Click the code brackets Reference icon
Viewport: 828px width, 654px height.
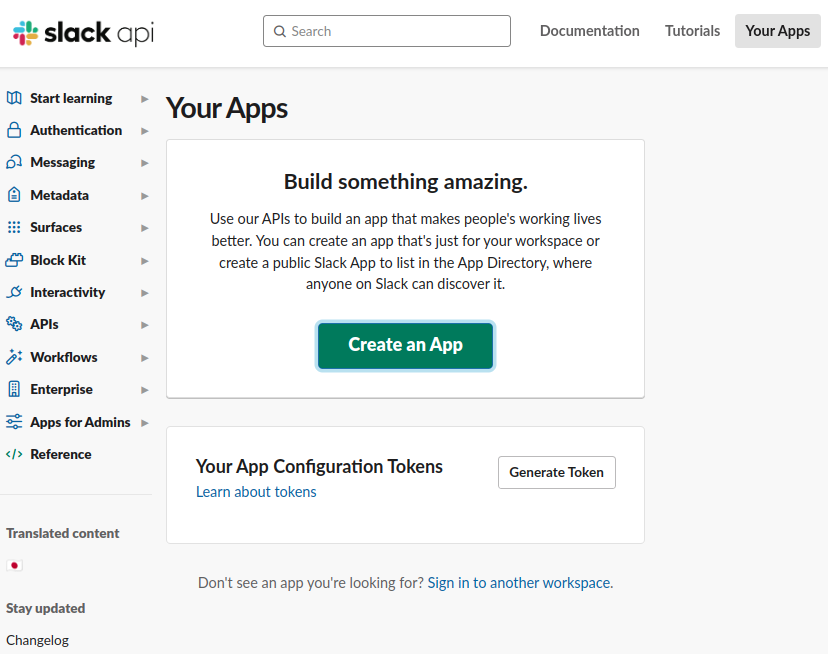pyautogui.click(x=14, y=454)
